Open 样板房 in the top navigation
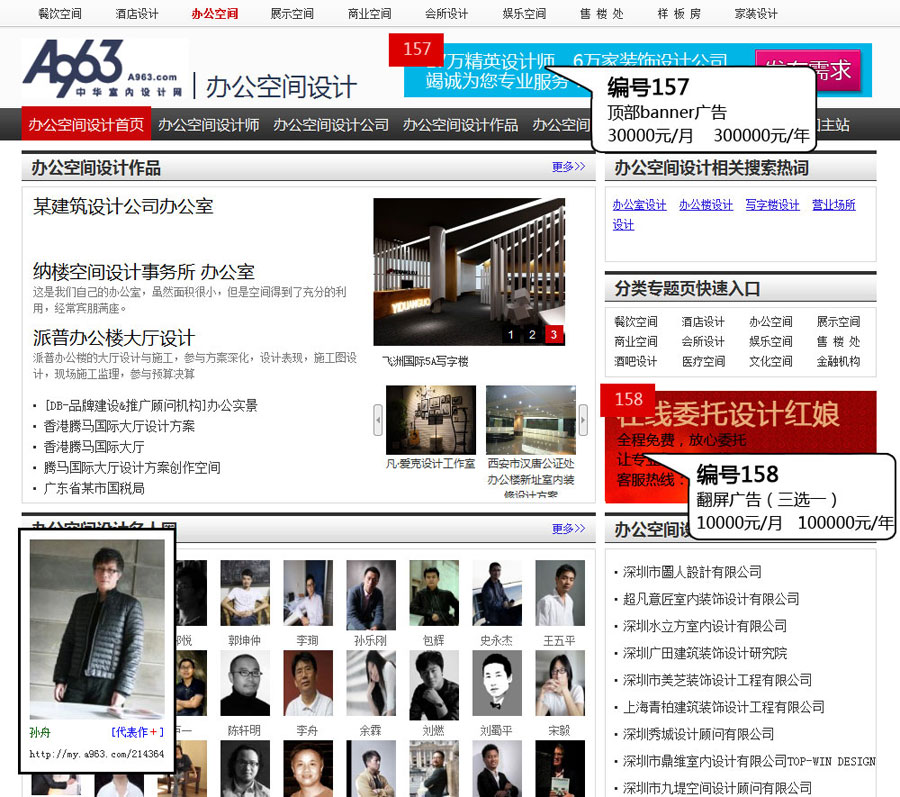Image resolution: width=900 pixels, height=797 pixels. (x=679, y=14)
